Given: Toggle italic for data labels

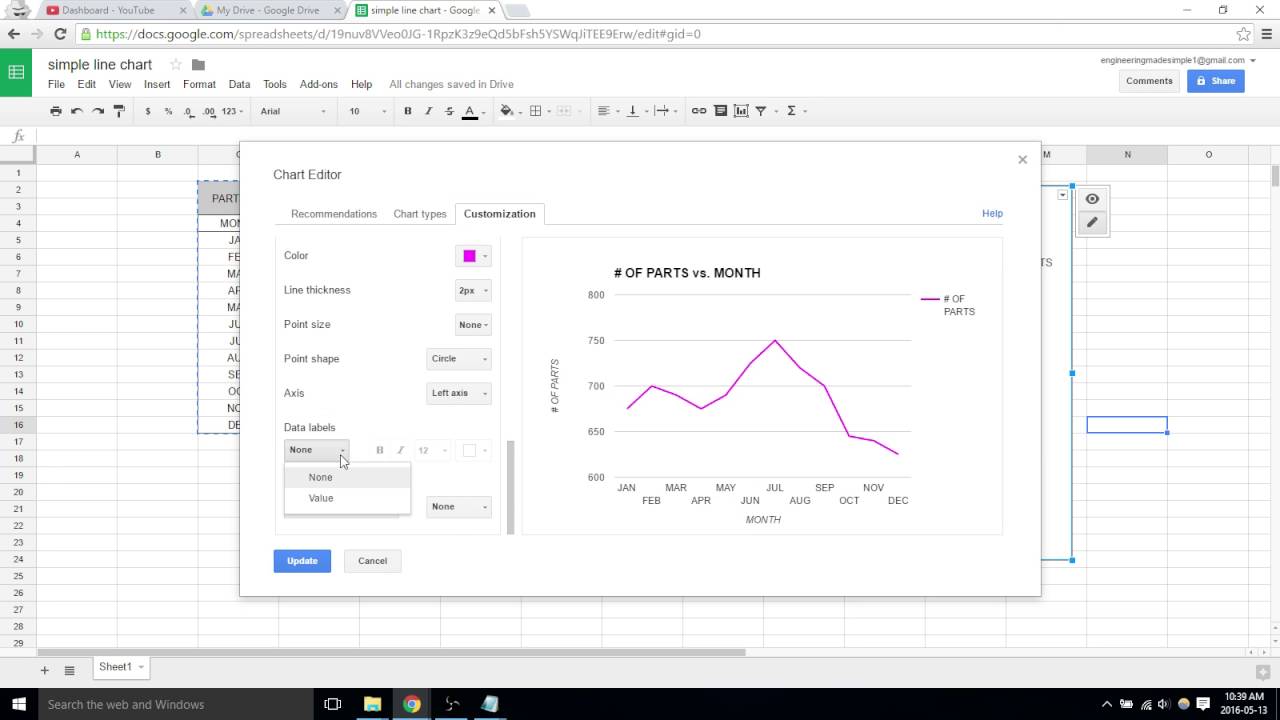Looking at the screenshot, I should point(400,450).
